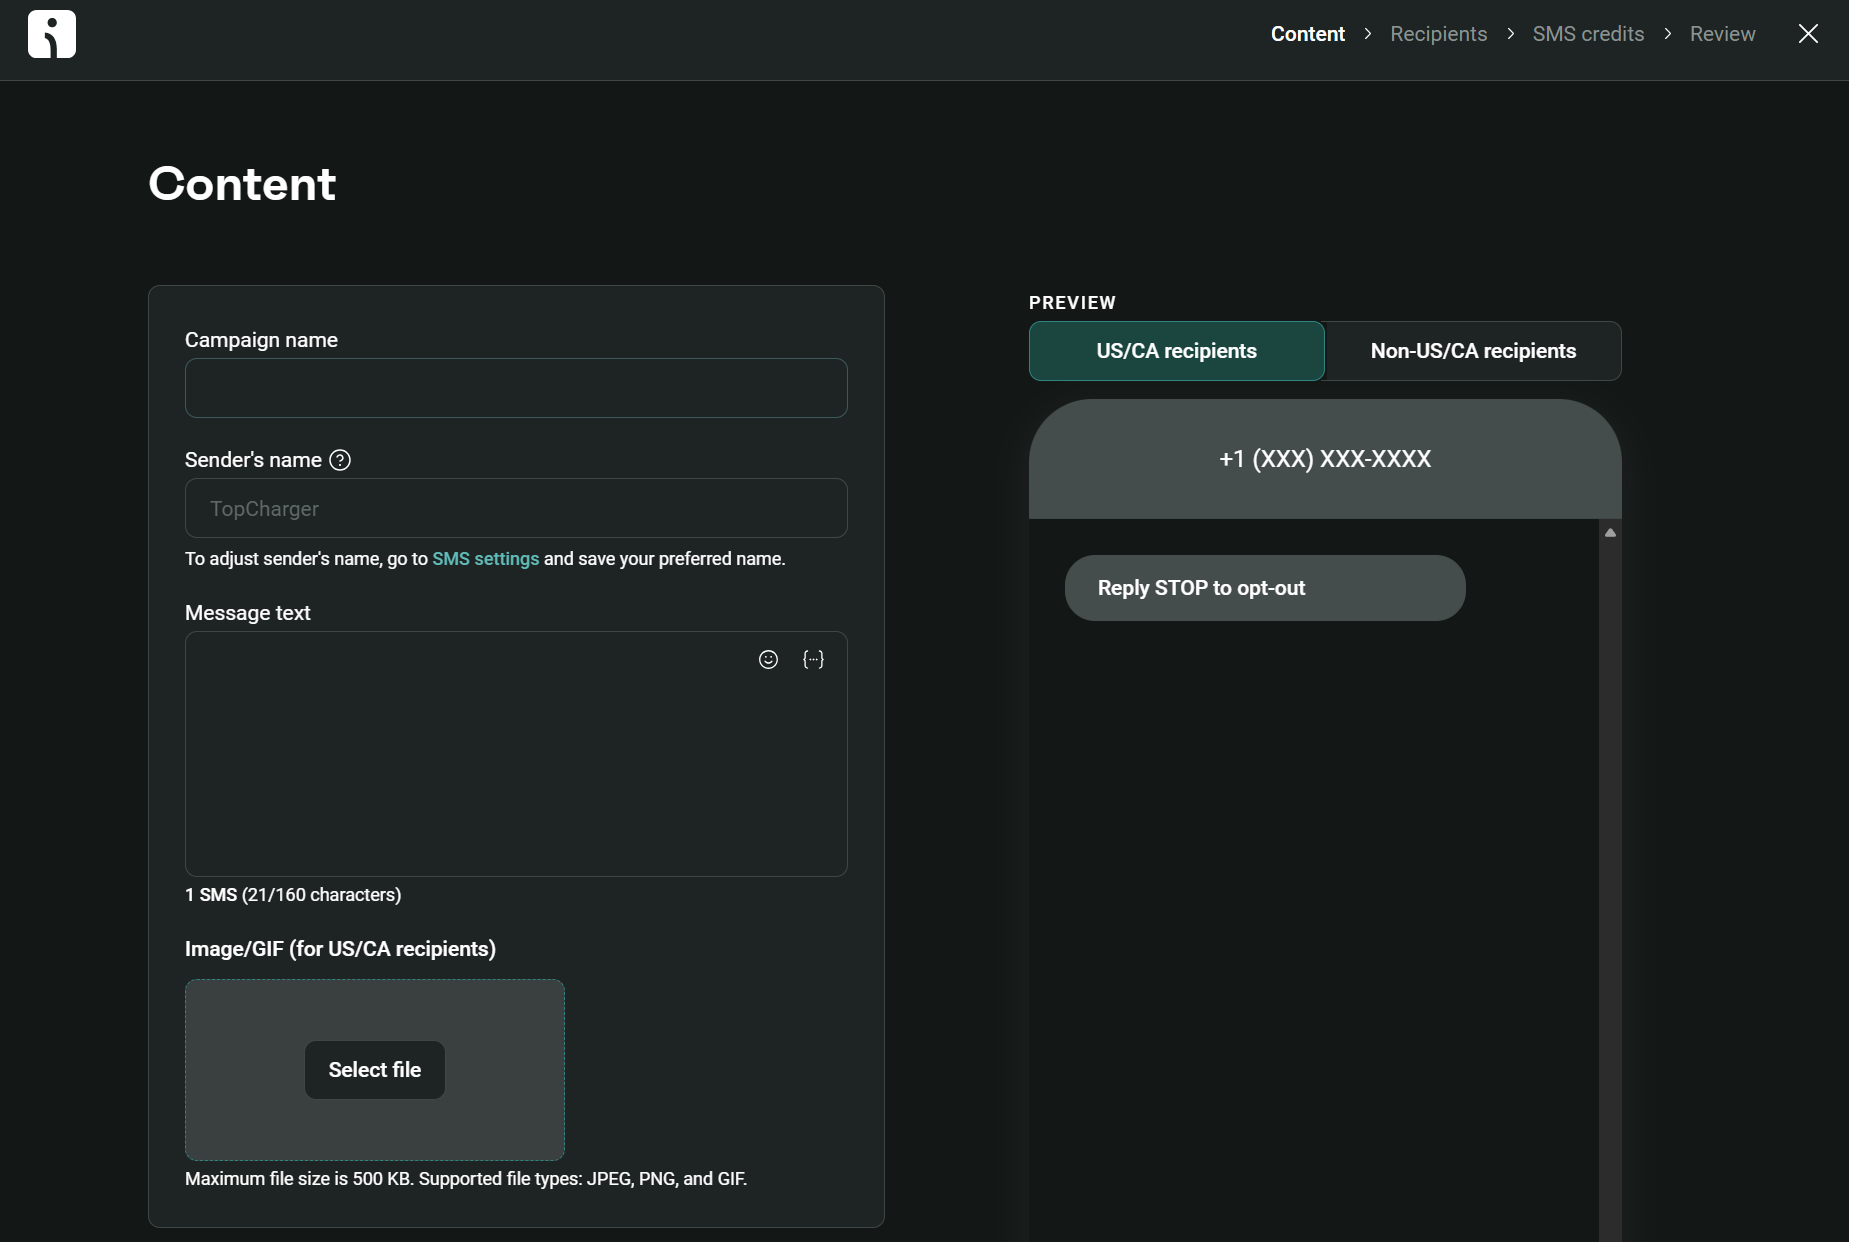Image resolution: width=1849 pixels, height=1242 pixels.
Task: Go to the Review step
Action: (1722, 34)
